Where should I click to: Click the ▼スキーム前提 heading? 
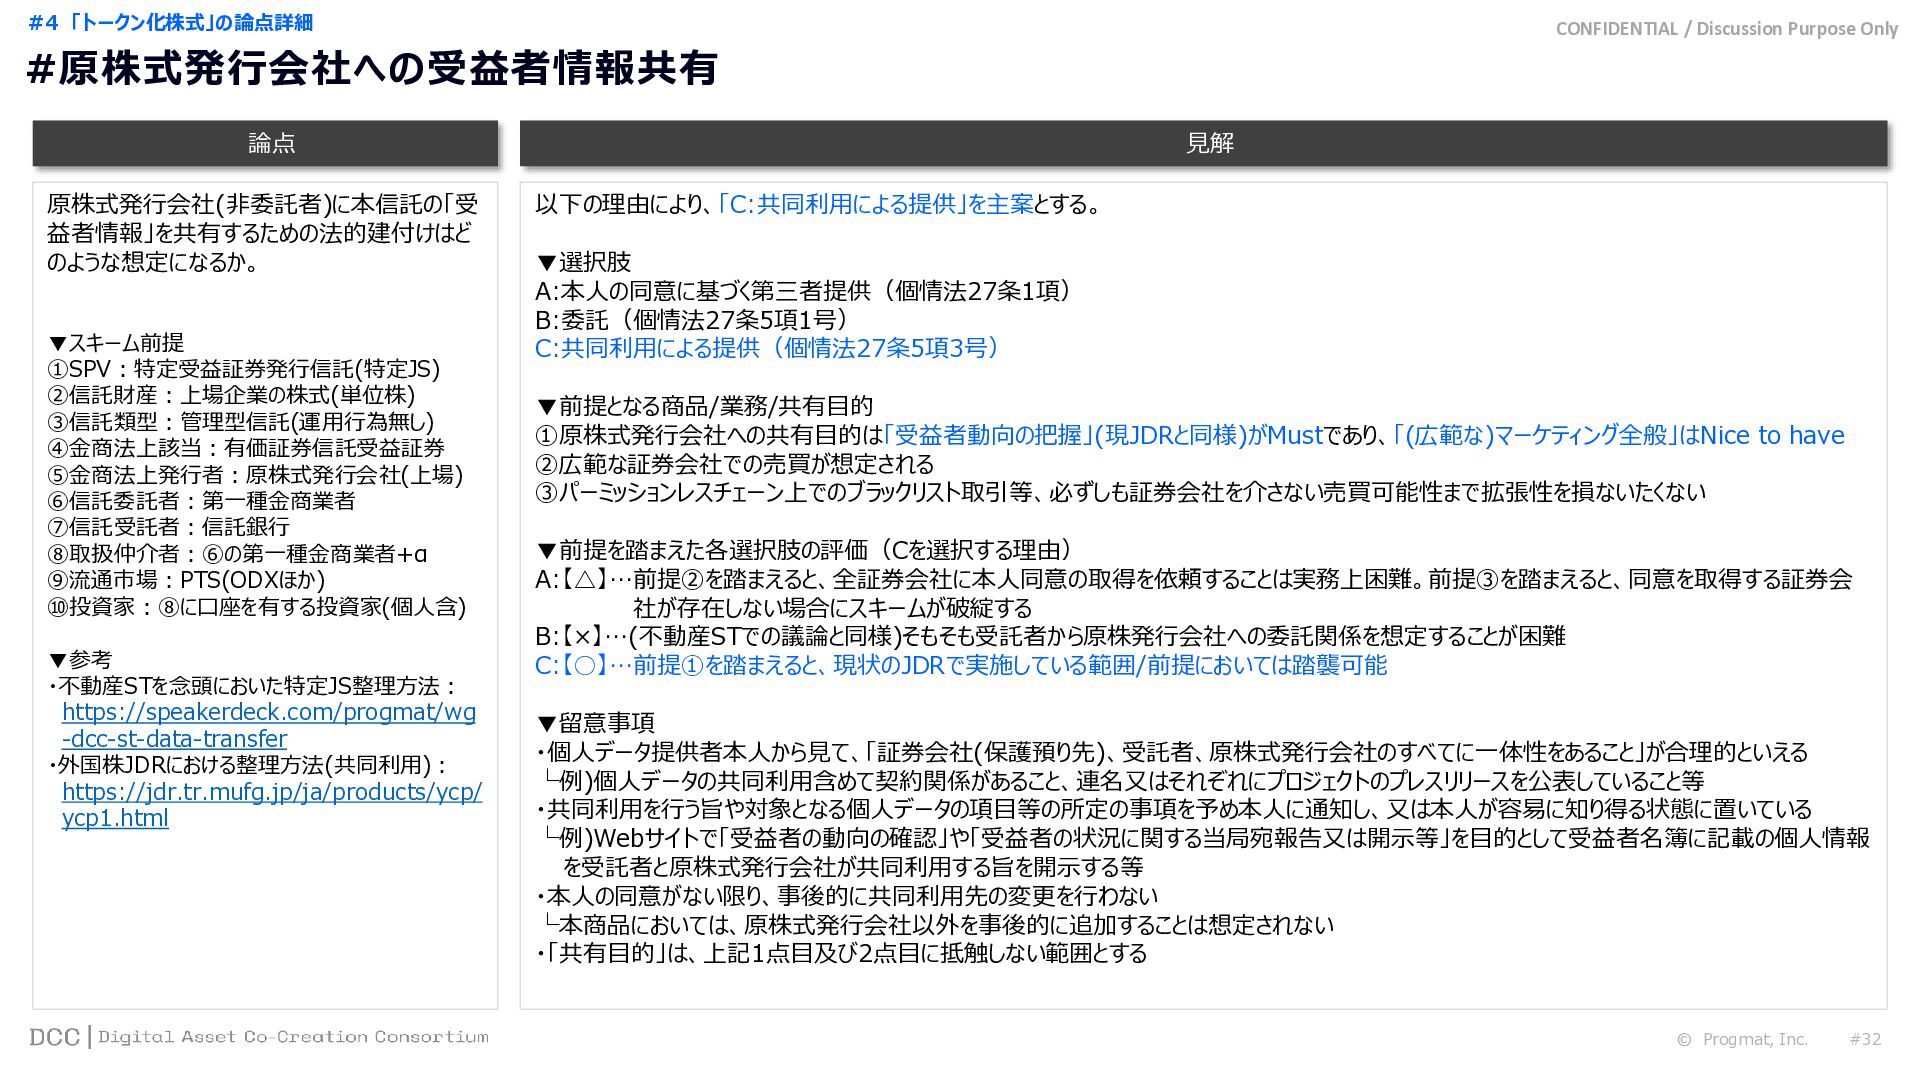click(x=116, y=343)
